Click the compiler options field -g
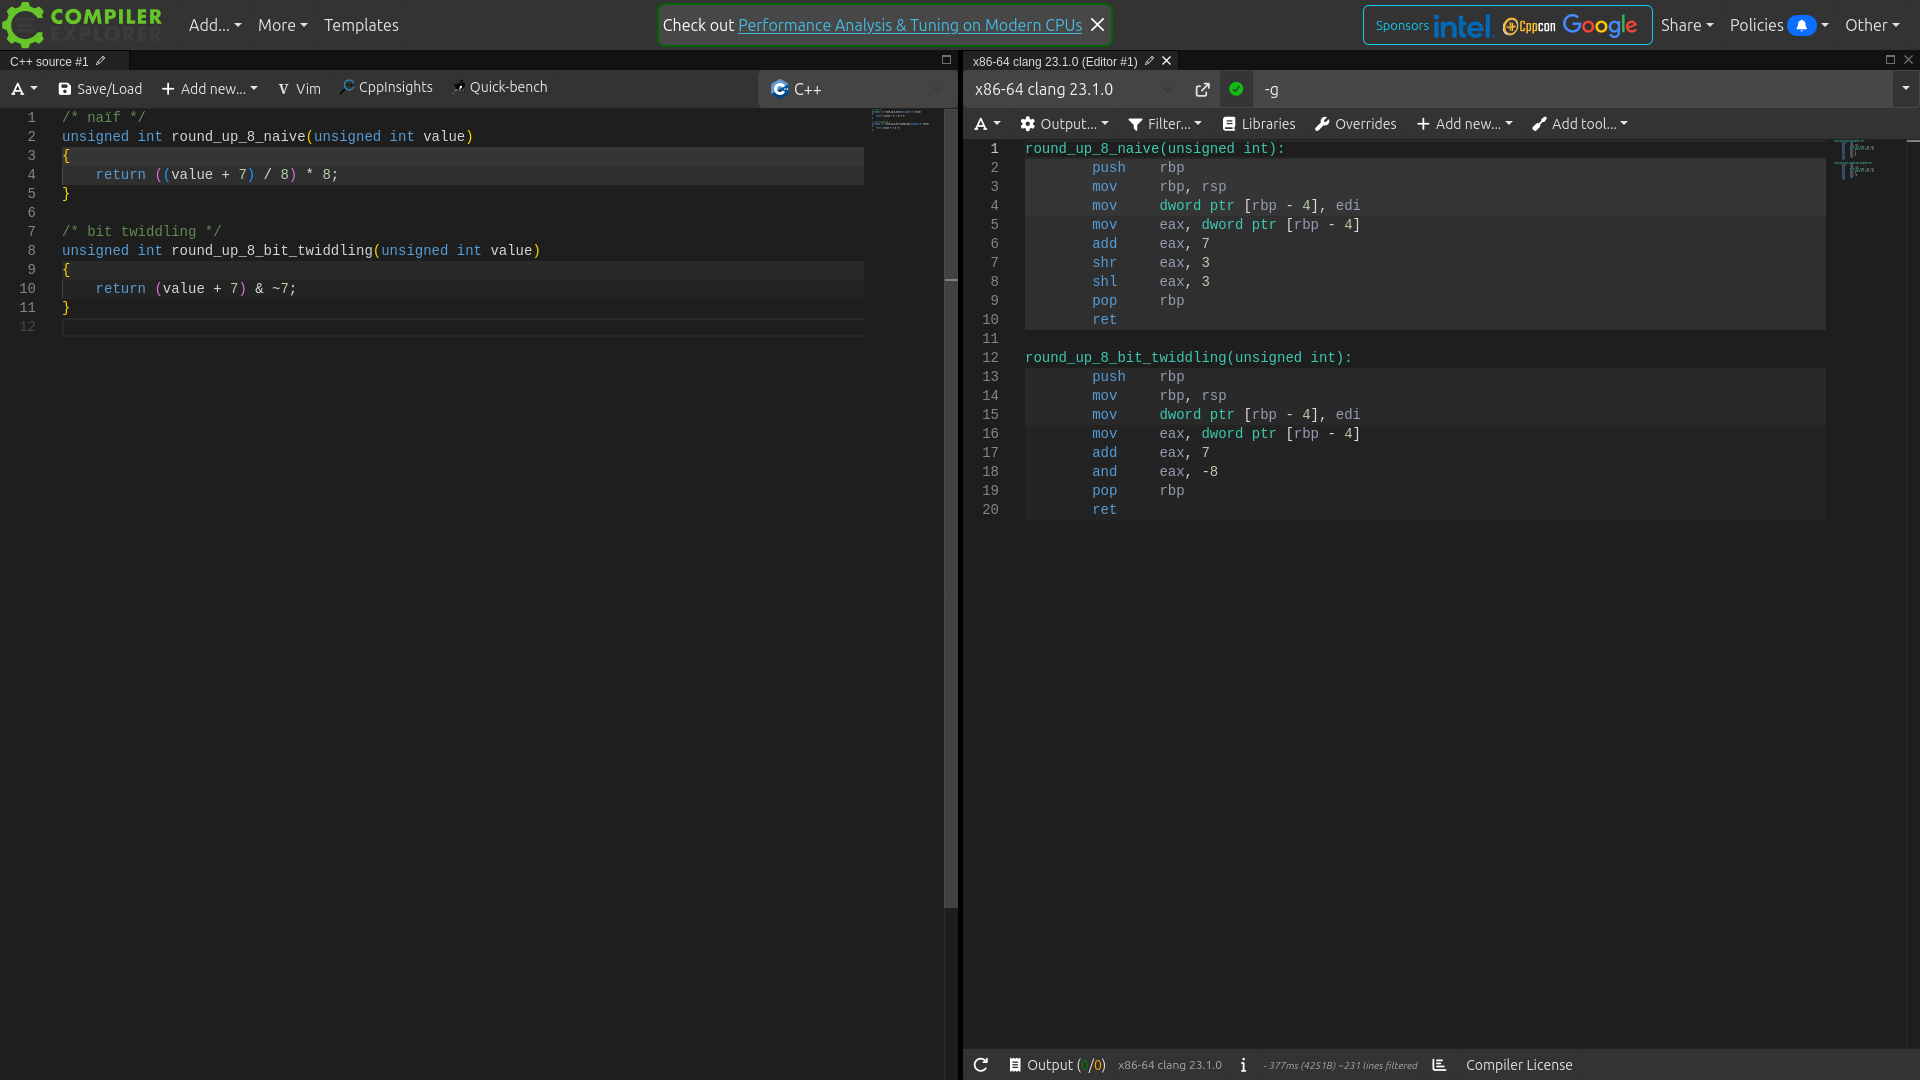 coord(1573,89)
